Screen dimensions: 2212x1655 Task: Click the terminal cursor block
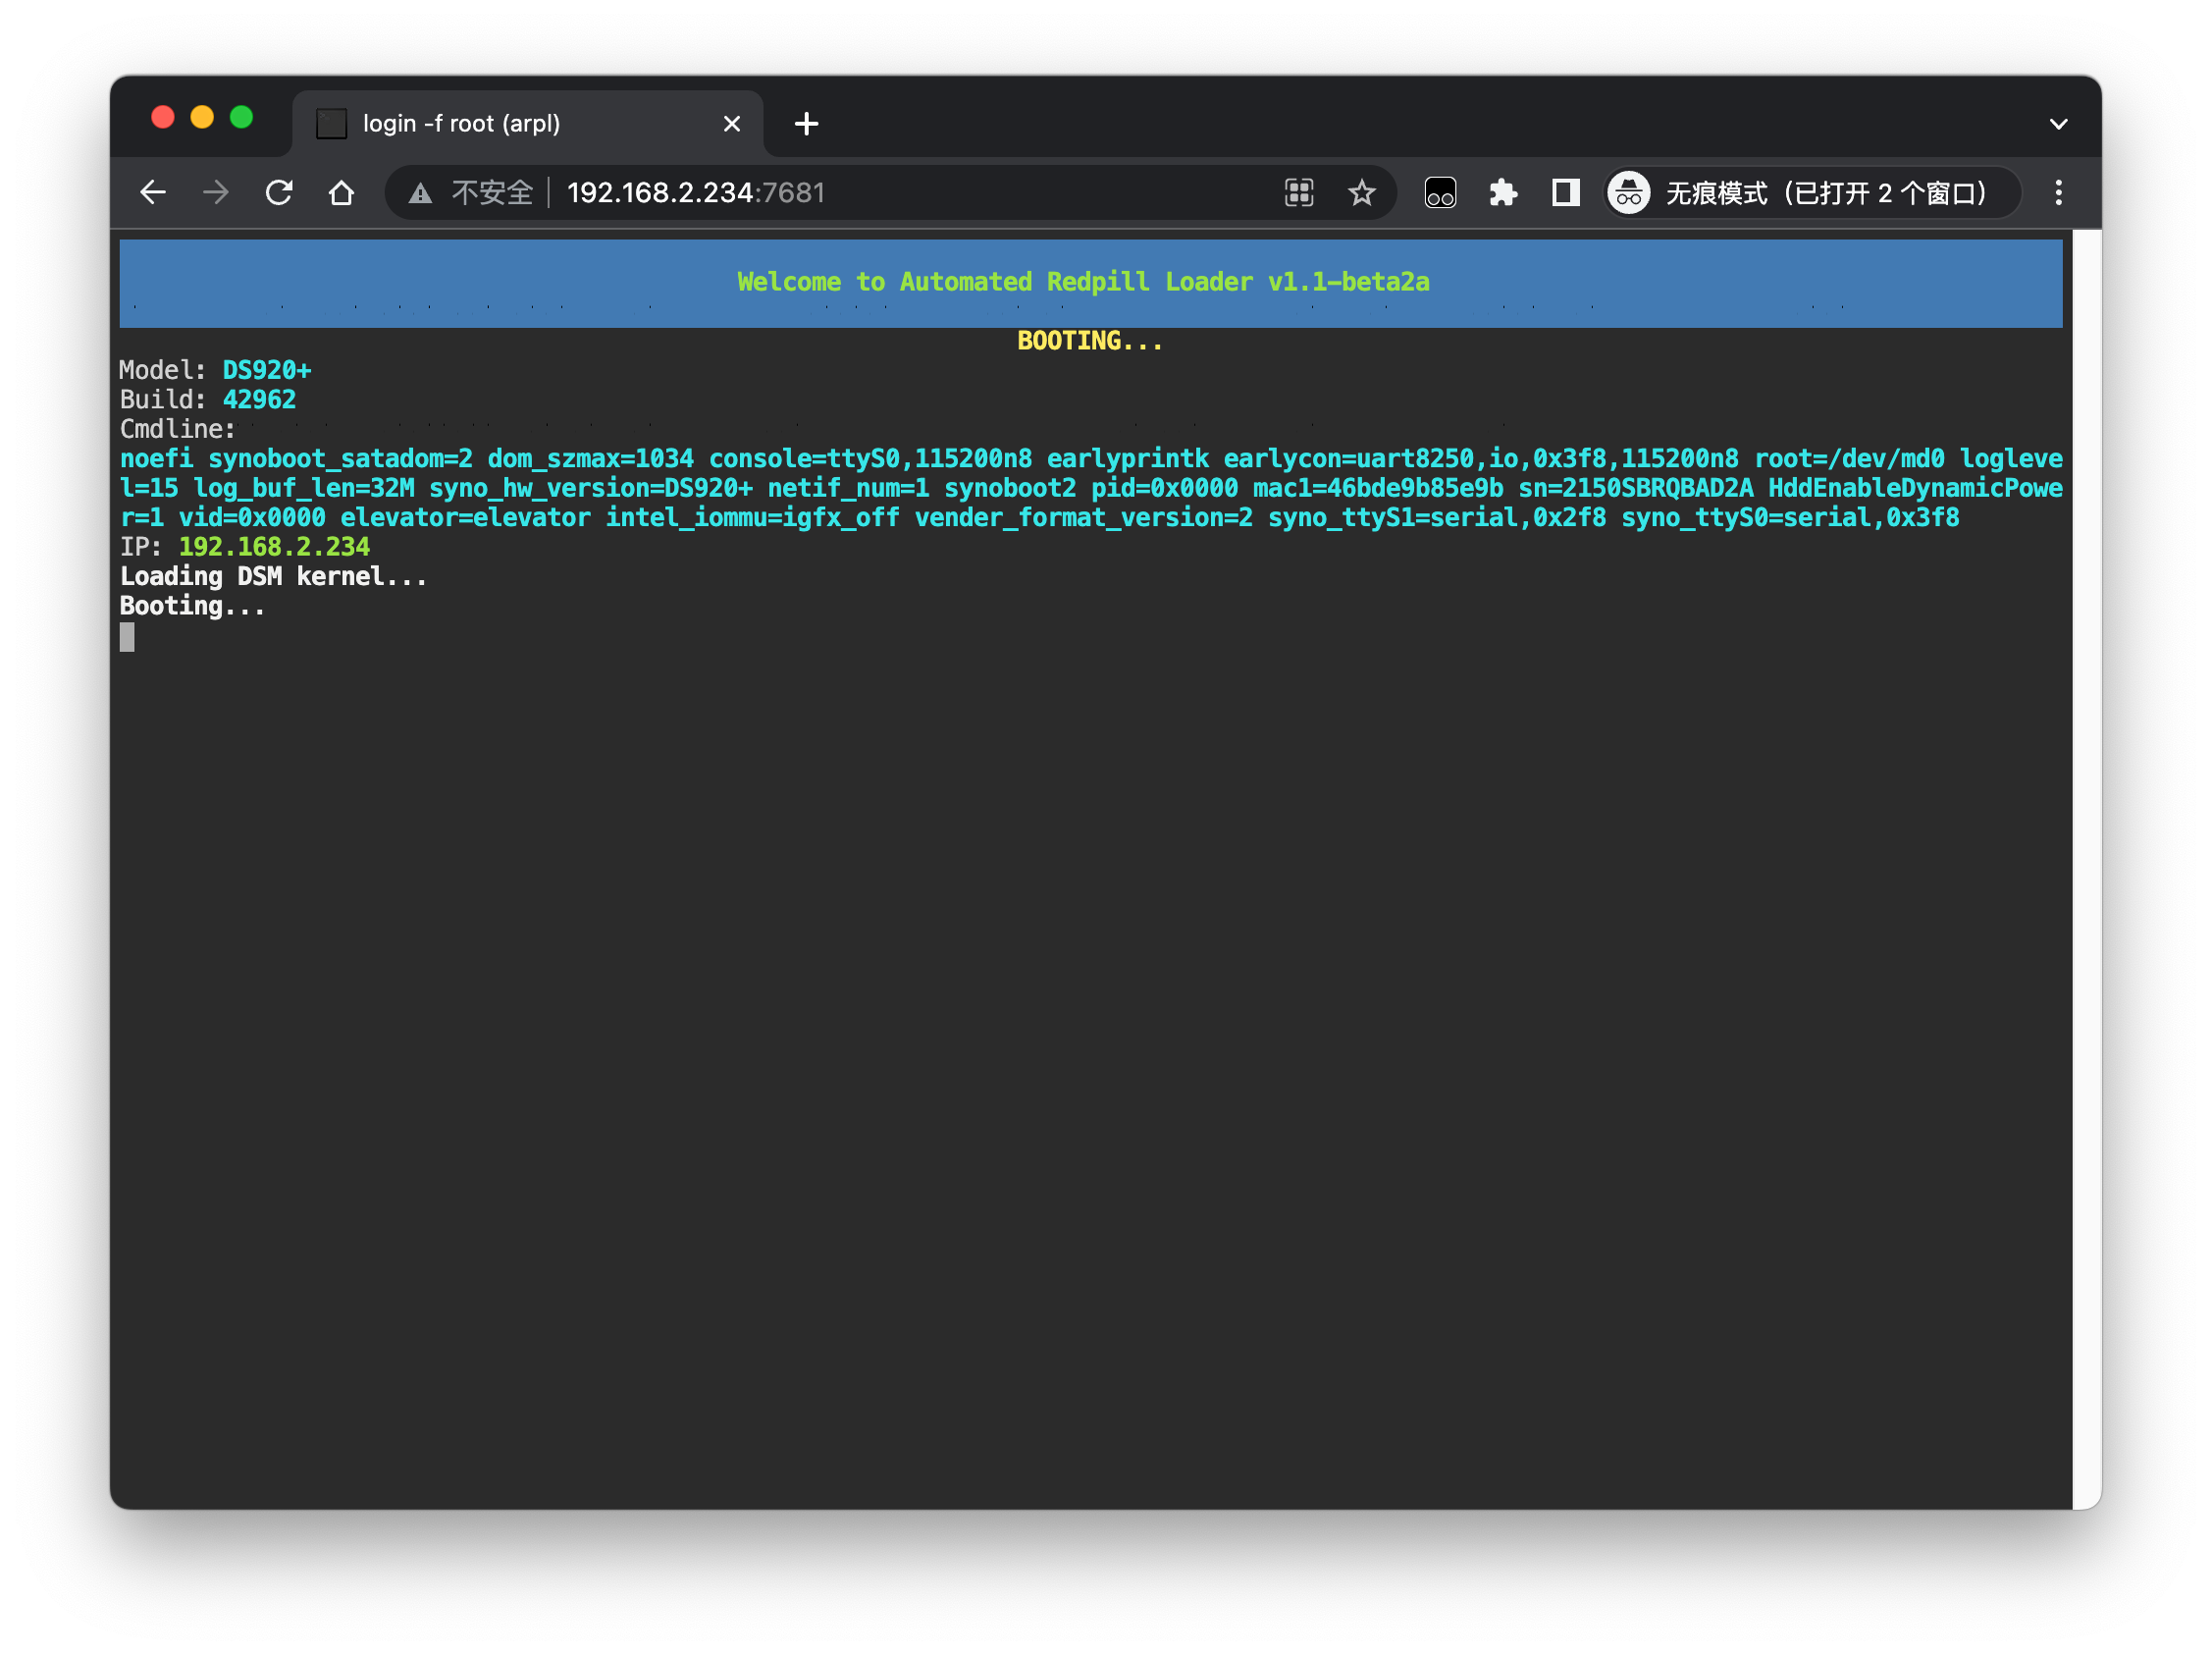tap(127, 637)
